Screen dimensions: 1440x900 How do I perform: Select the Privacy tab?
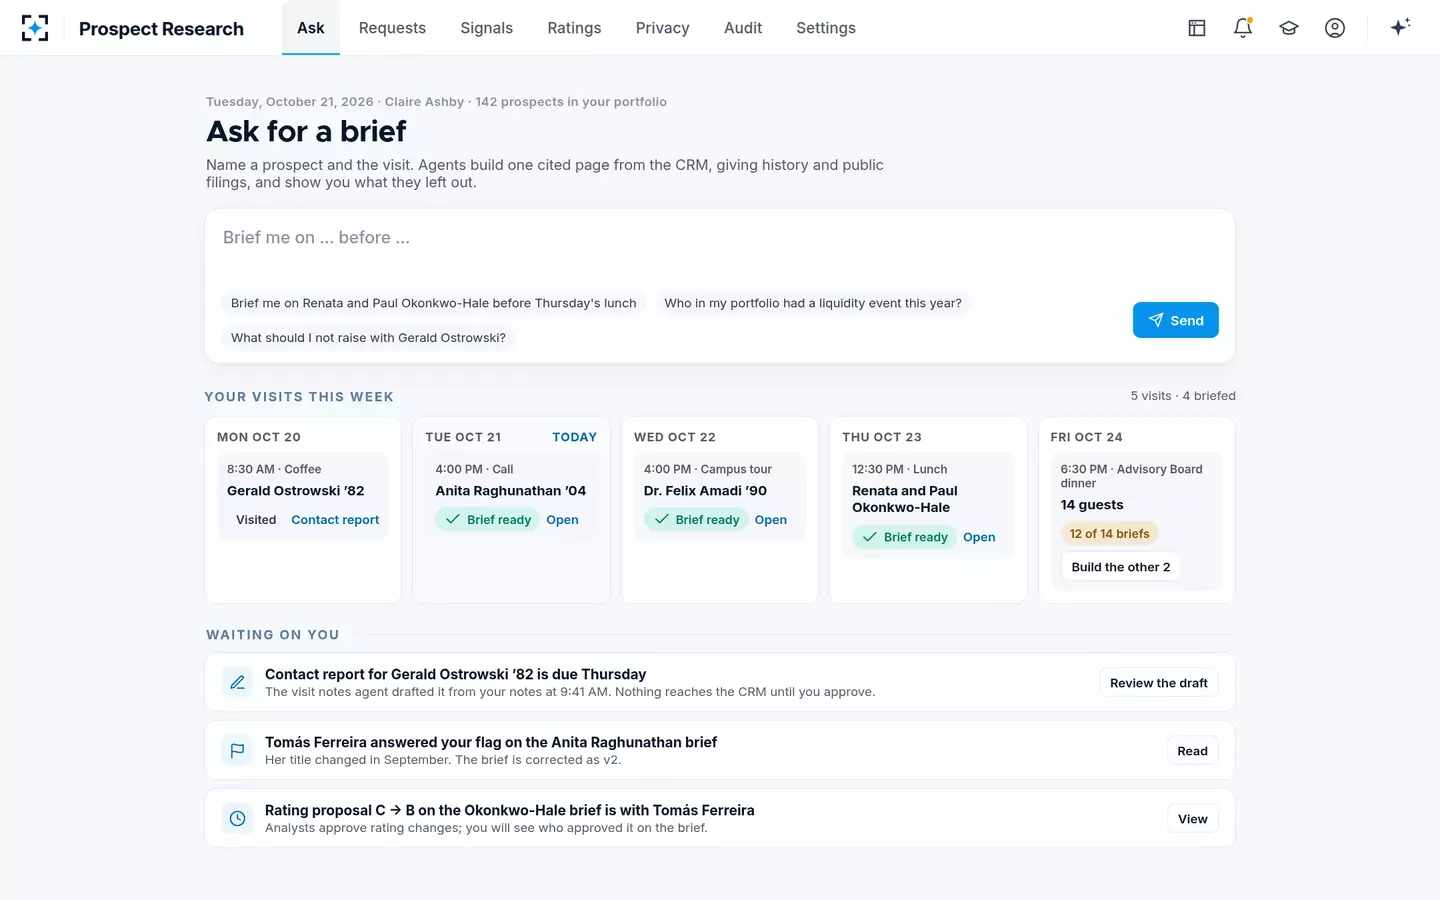662,28
